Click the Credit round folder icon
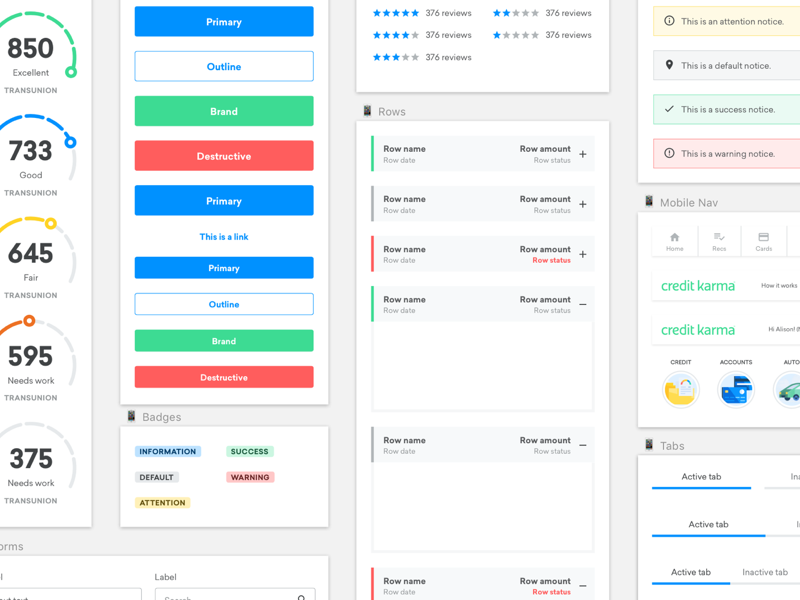800x600 pixels. point(681,390)
